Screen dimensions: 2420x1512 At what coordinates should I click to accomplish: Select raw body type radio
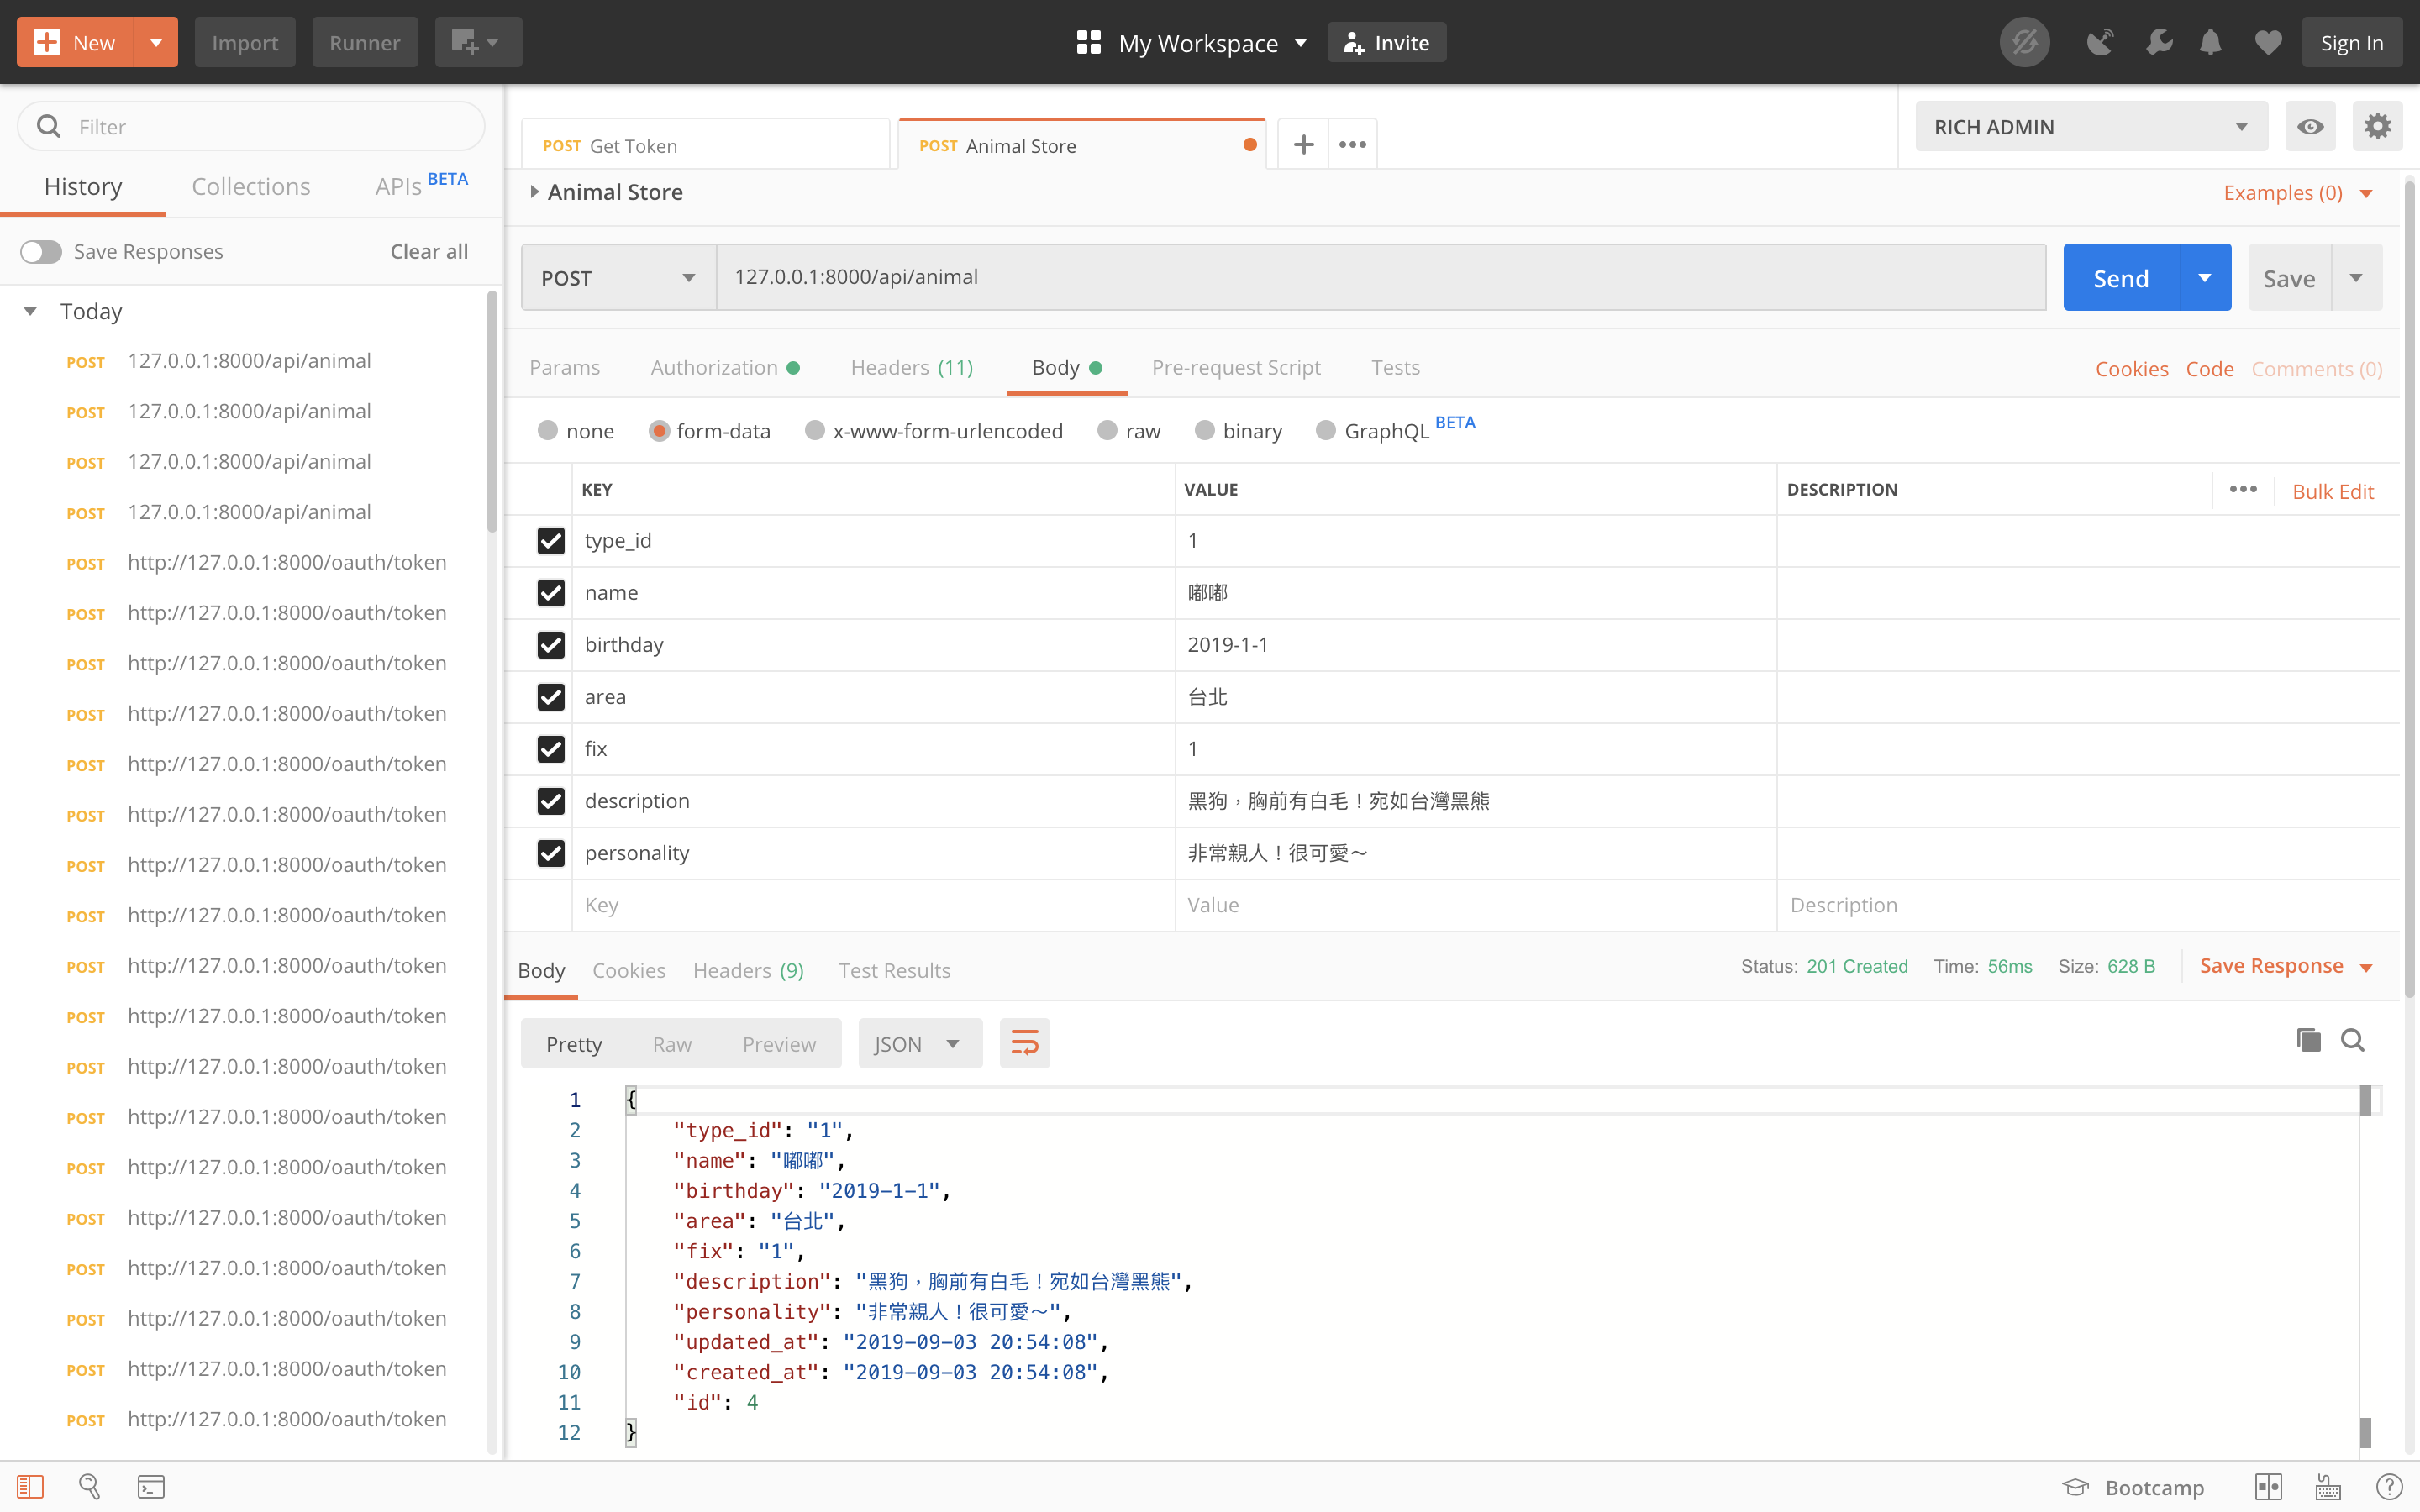click(1107, 430)
